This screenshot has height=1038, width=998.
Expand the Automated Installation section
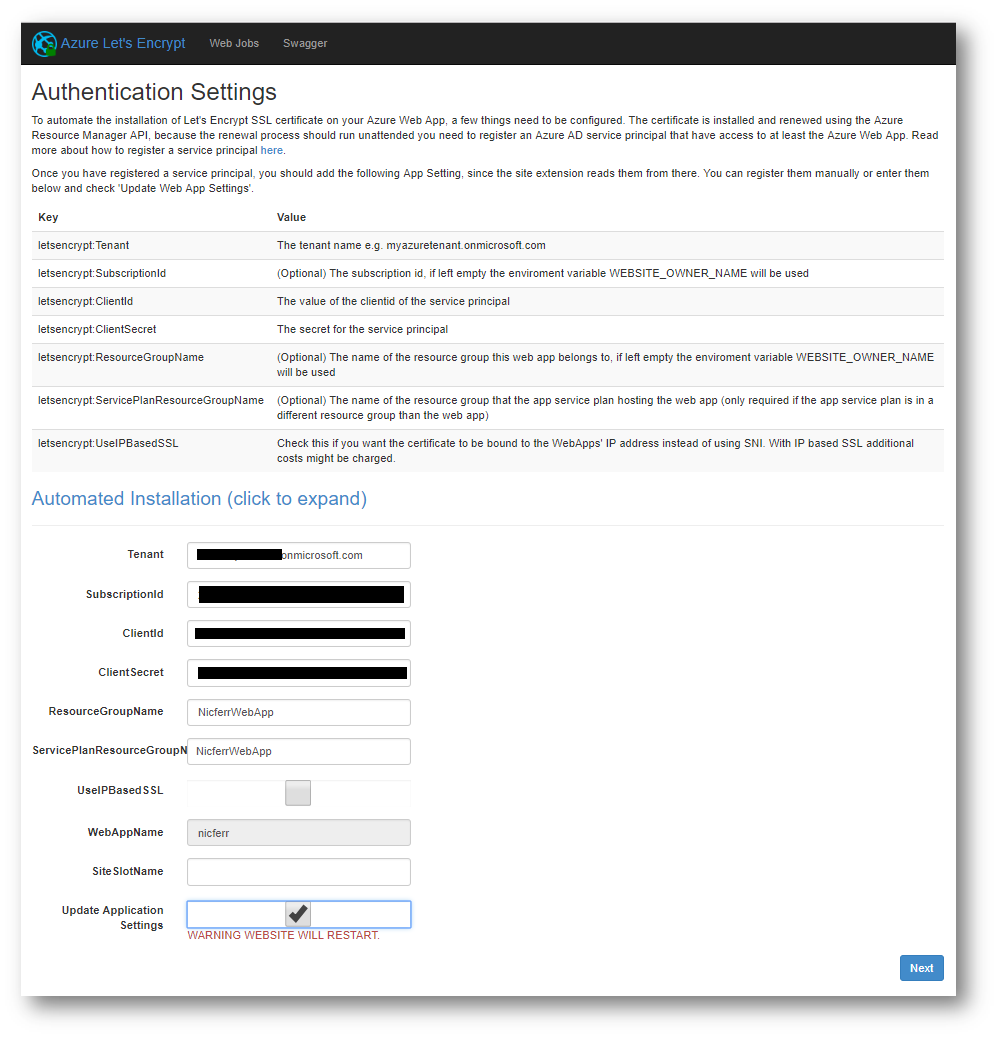[199, 499]
